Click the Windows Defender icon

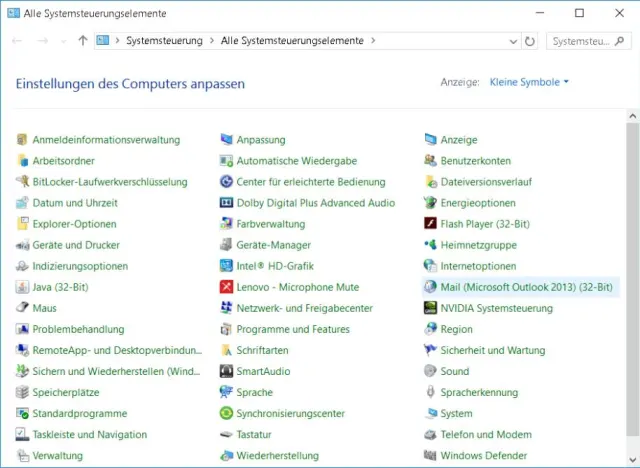pyautogui.click(x=431, y=455)
